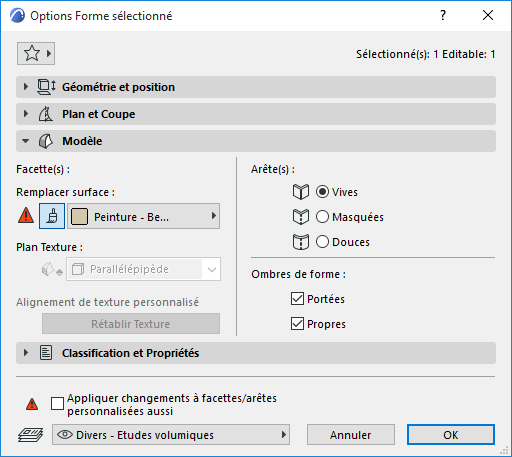This screenshot has height=457, width=512.
Task: Uncheck the Propres shadow checkbox
Action: tap(297, 324)
